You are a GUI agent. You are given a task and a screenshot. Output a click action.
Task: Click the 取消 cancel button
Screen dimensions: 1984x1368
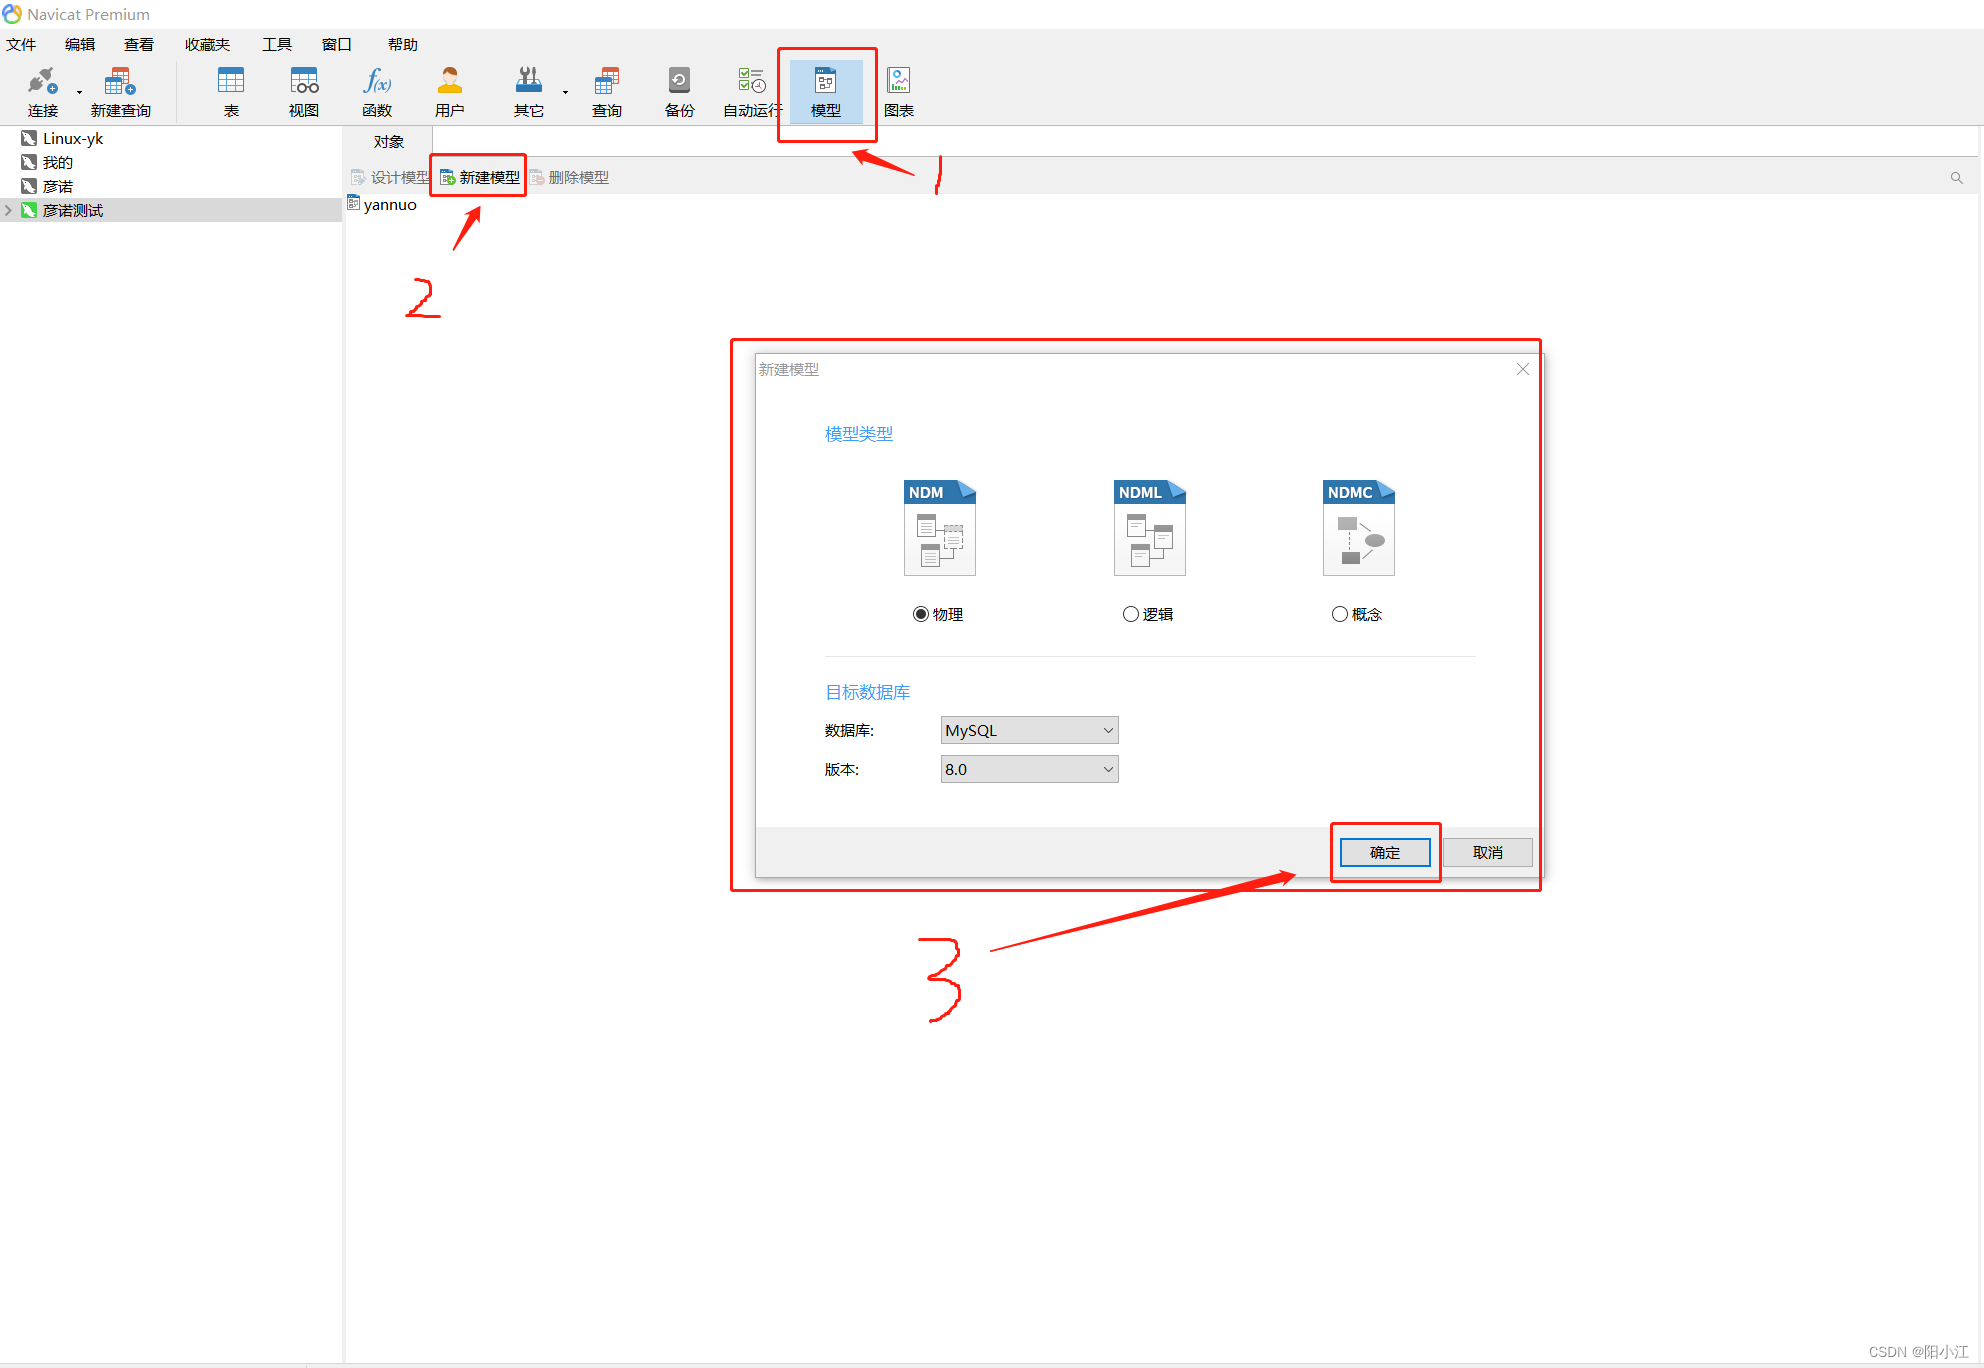coord(1487,852)
